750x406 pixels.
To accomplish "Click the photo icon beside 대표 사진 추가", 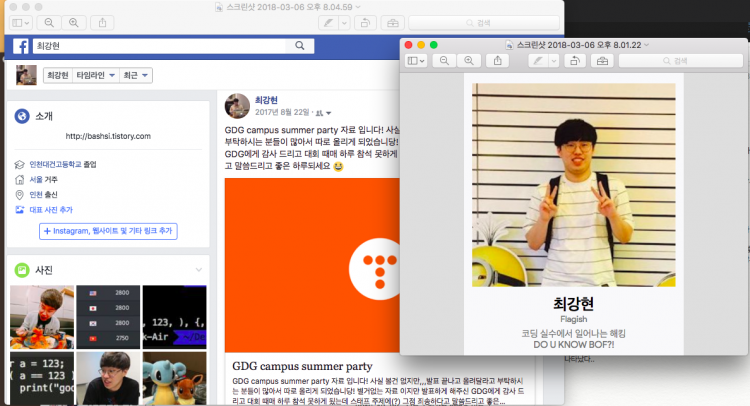I will click(x=20, y=210).
